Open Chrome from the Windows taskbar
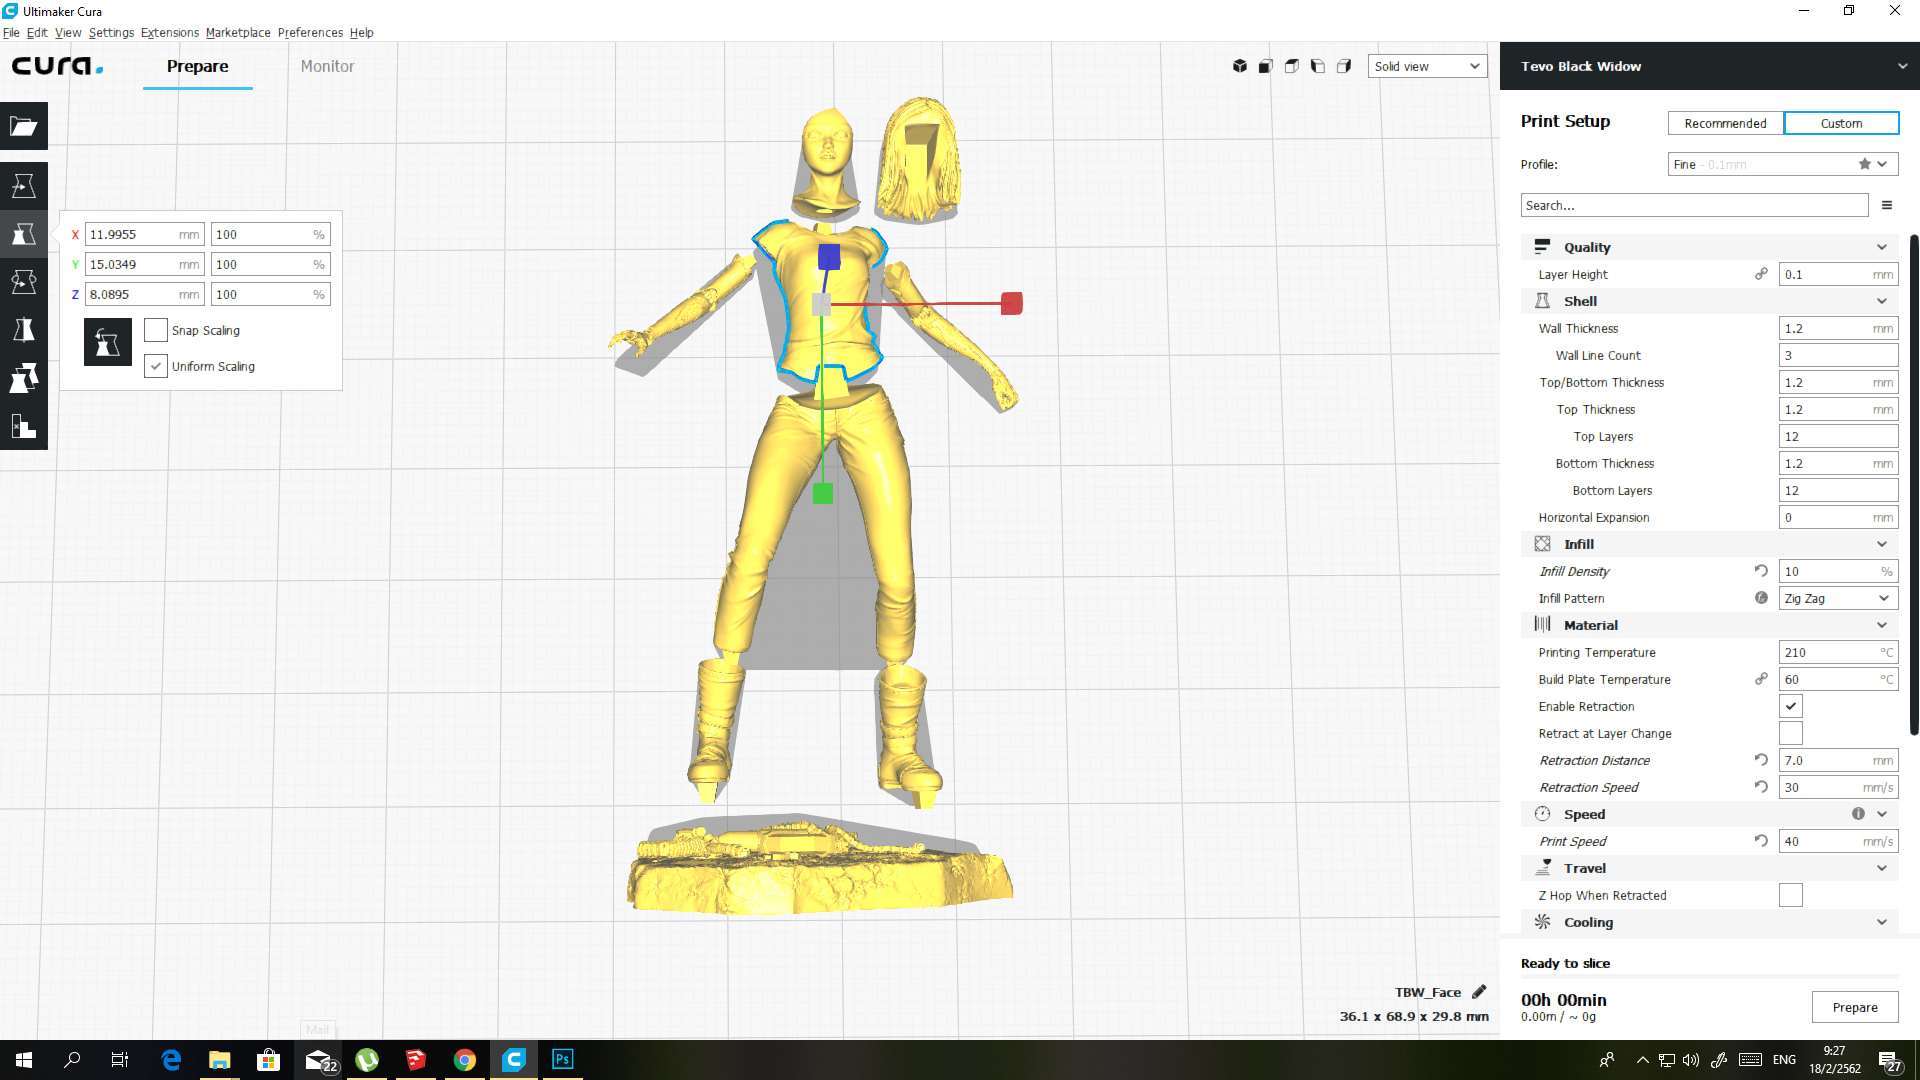 click(x=465, y=1059)
